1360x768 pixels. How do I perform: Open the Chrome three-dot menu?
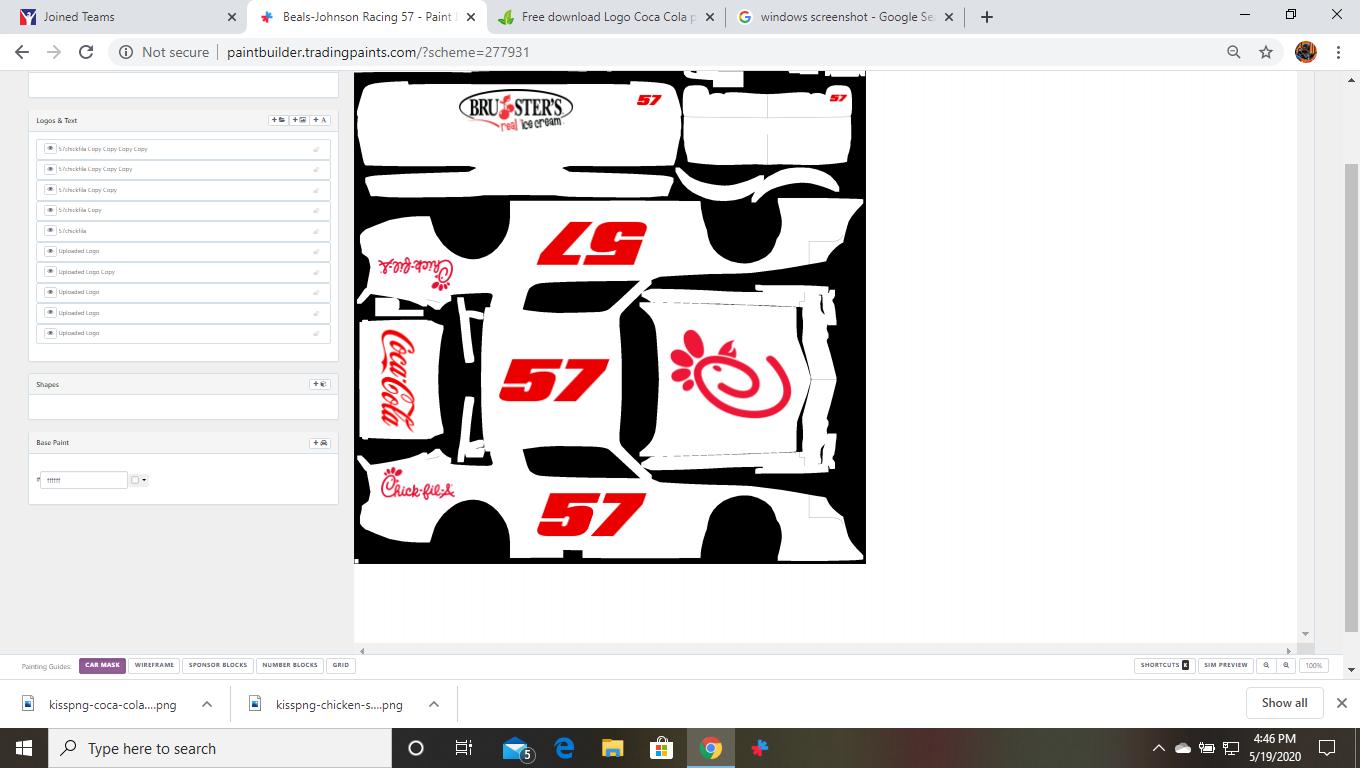tap(1338, 52)
